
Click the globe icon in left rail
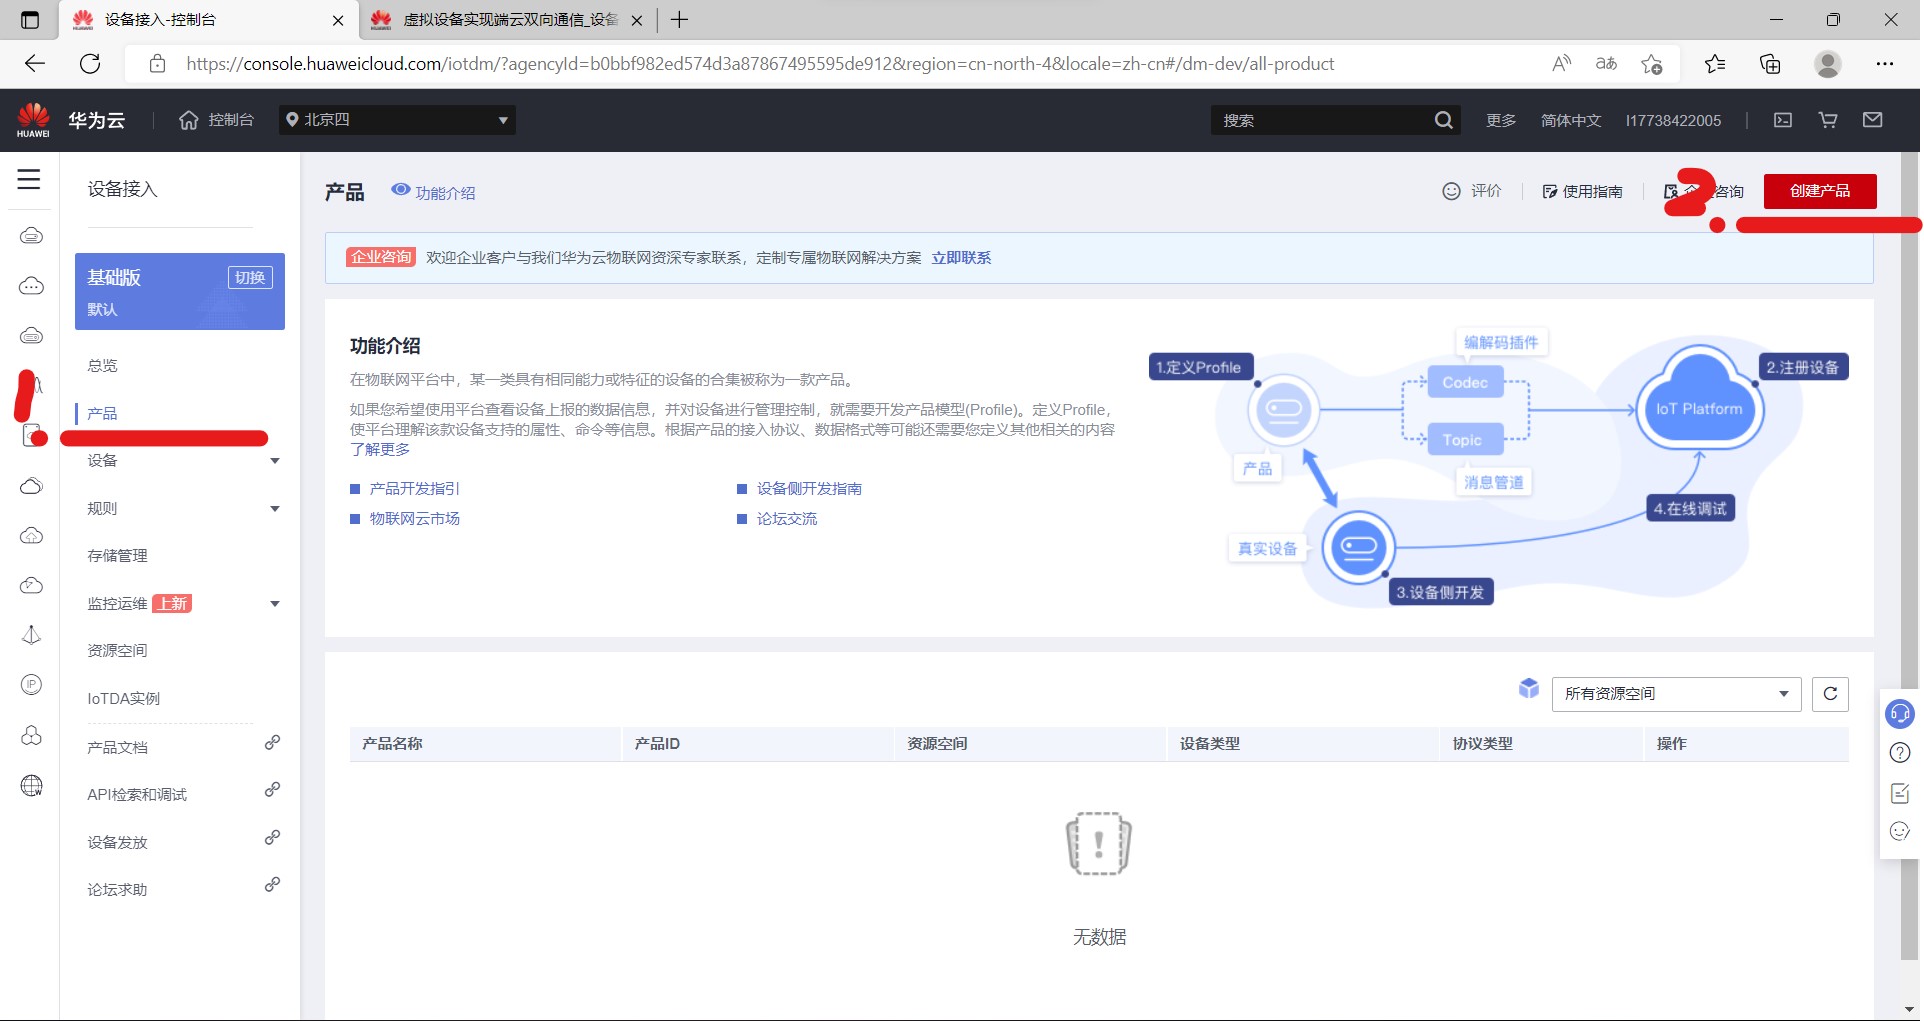coord(31,786)
